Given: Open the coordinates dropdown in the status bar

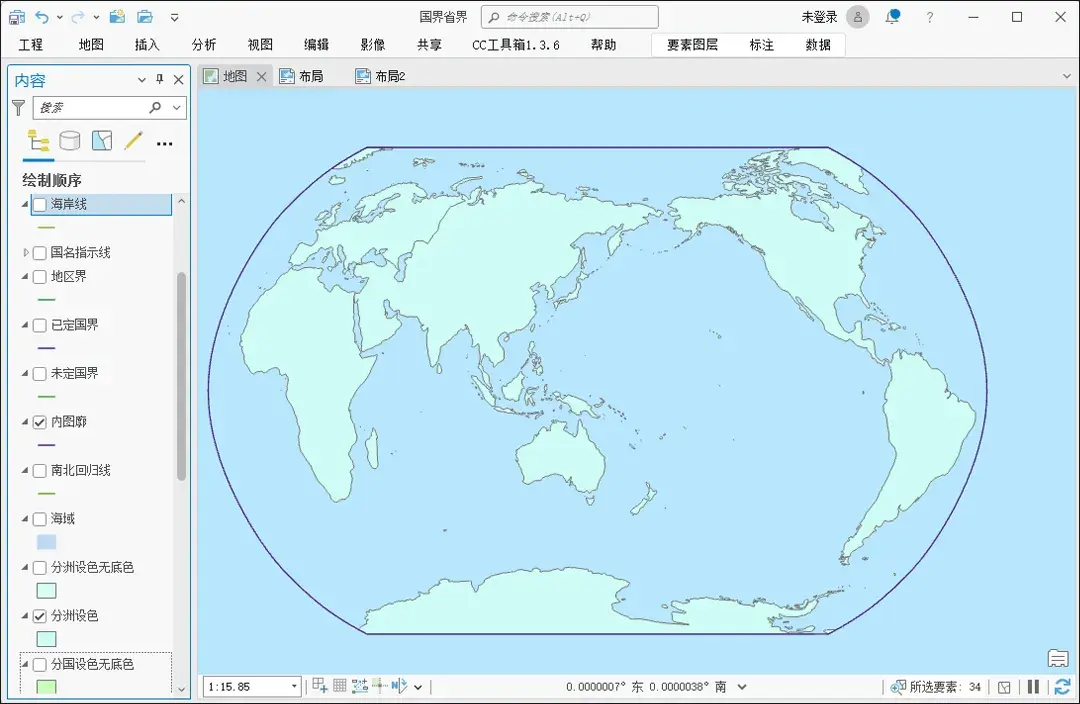Looking at the screenshot, I should pos(740,687).
